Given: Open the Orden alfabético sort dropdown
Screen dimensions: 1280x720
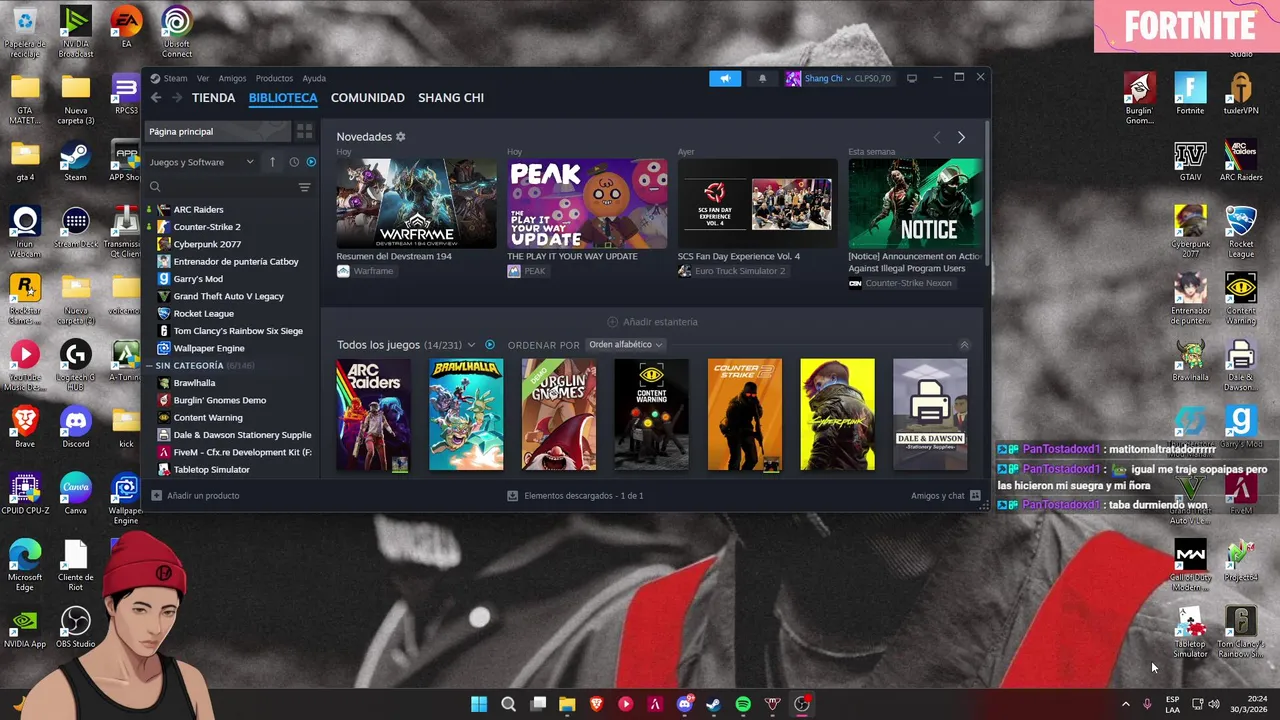Looking at the screenshot, I should [625, 345].
